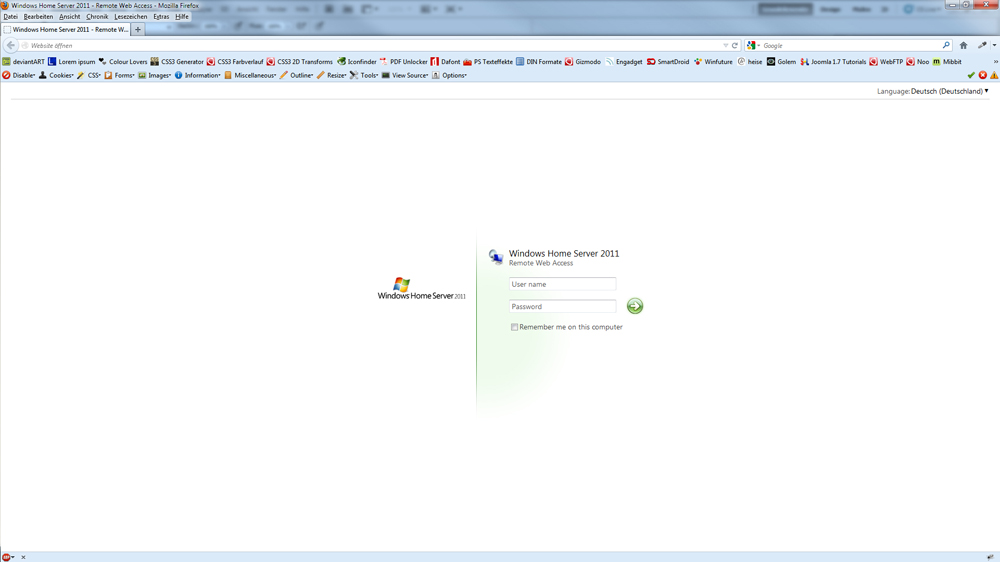This screenshot has height=562, width=1000.
Task: Open the CSS3 2D Transforms bookmark
Action: 300,62
